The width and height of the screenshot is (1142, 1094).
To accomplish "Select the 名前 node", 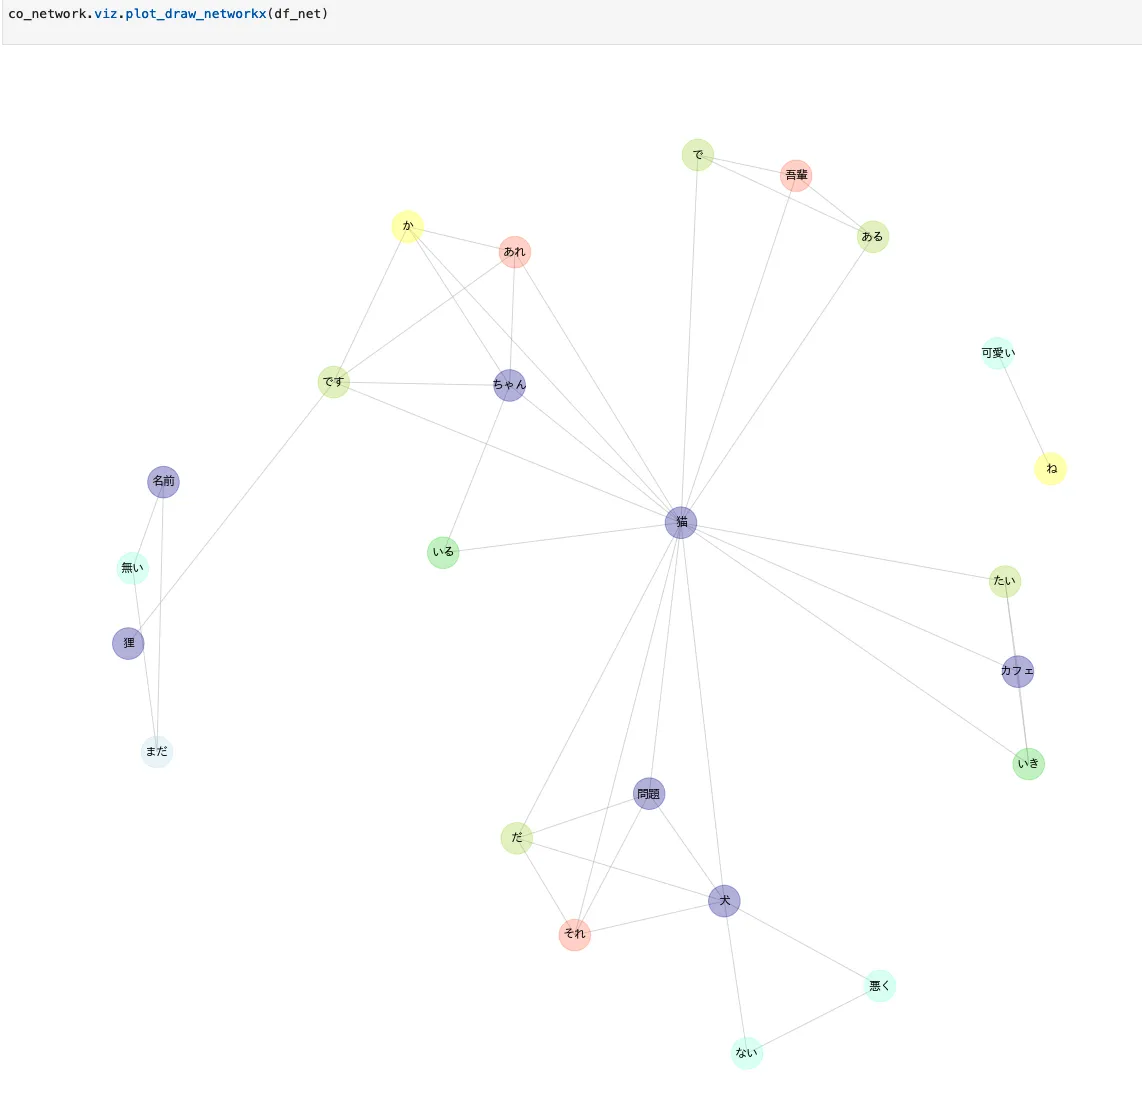I will (x=163, y=481).
